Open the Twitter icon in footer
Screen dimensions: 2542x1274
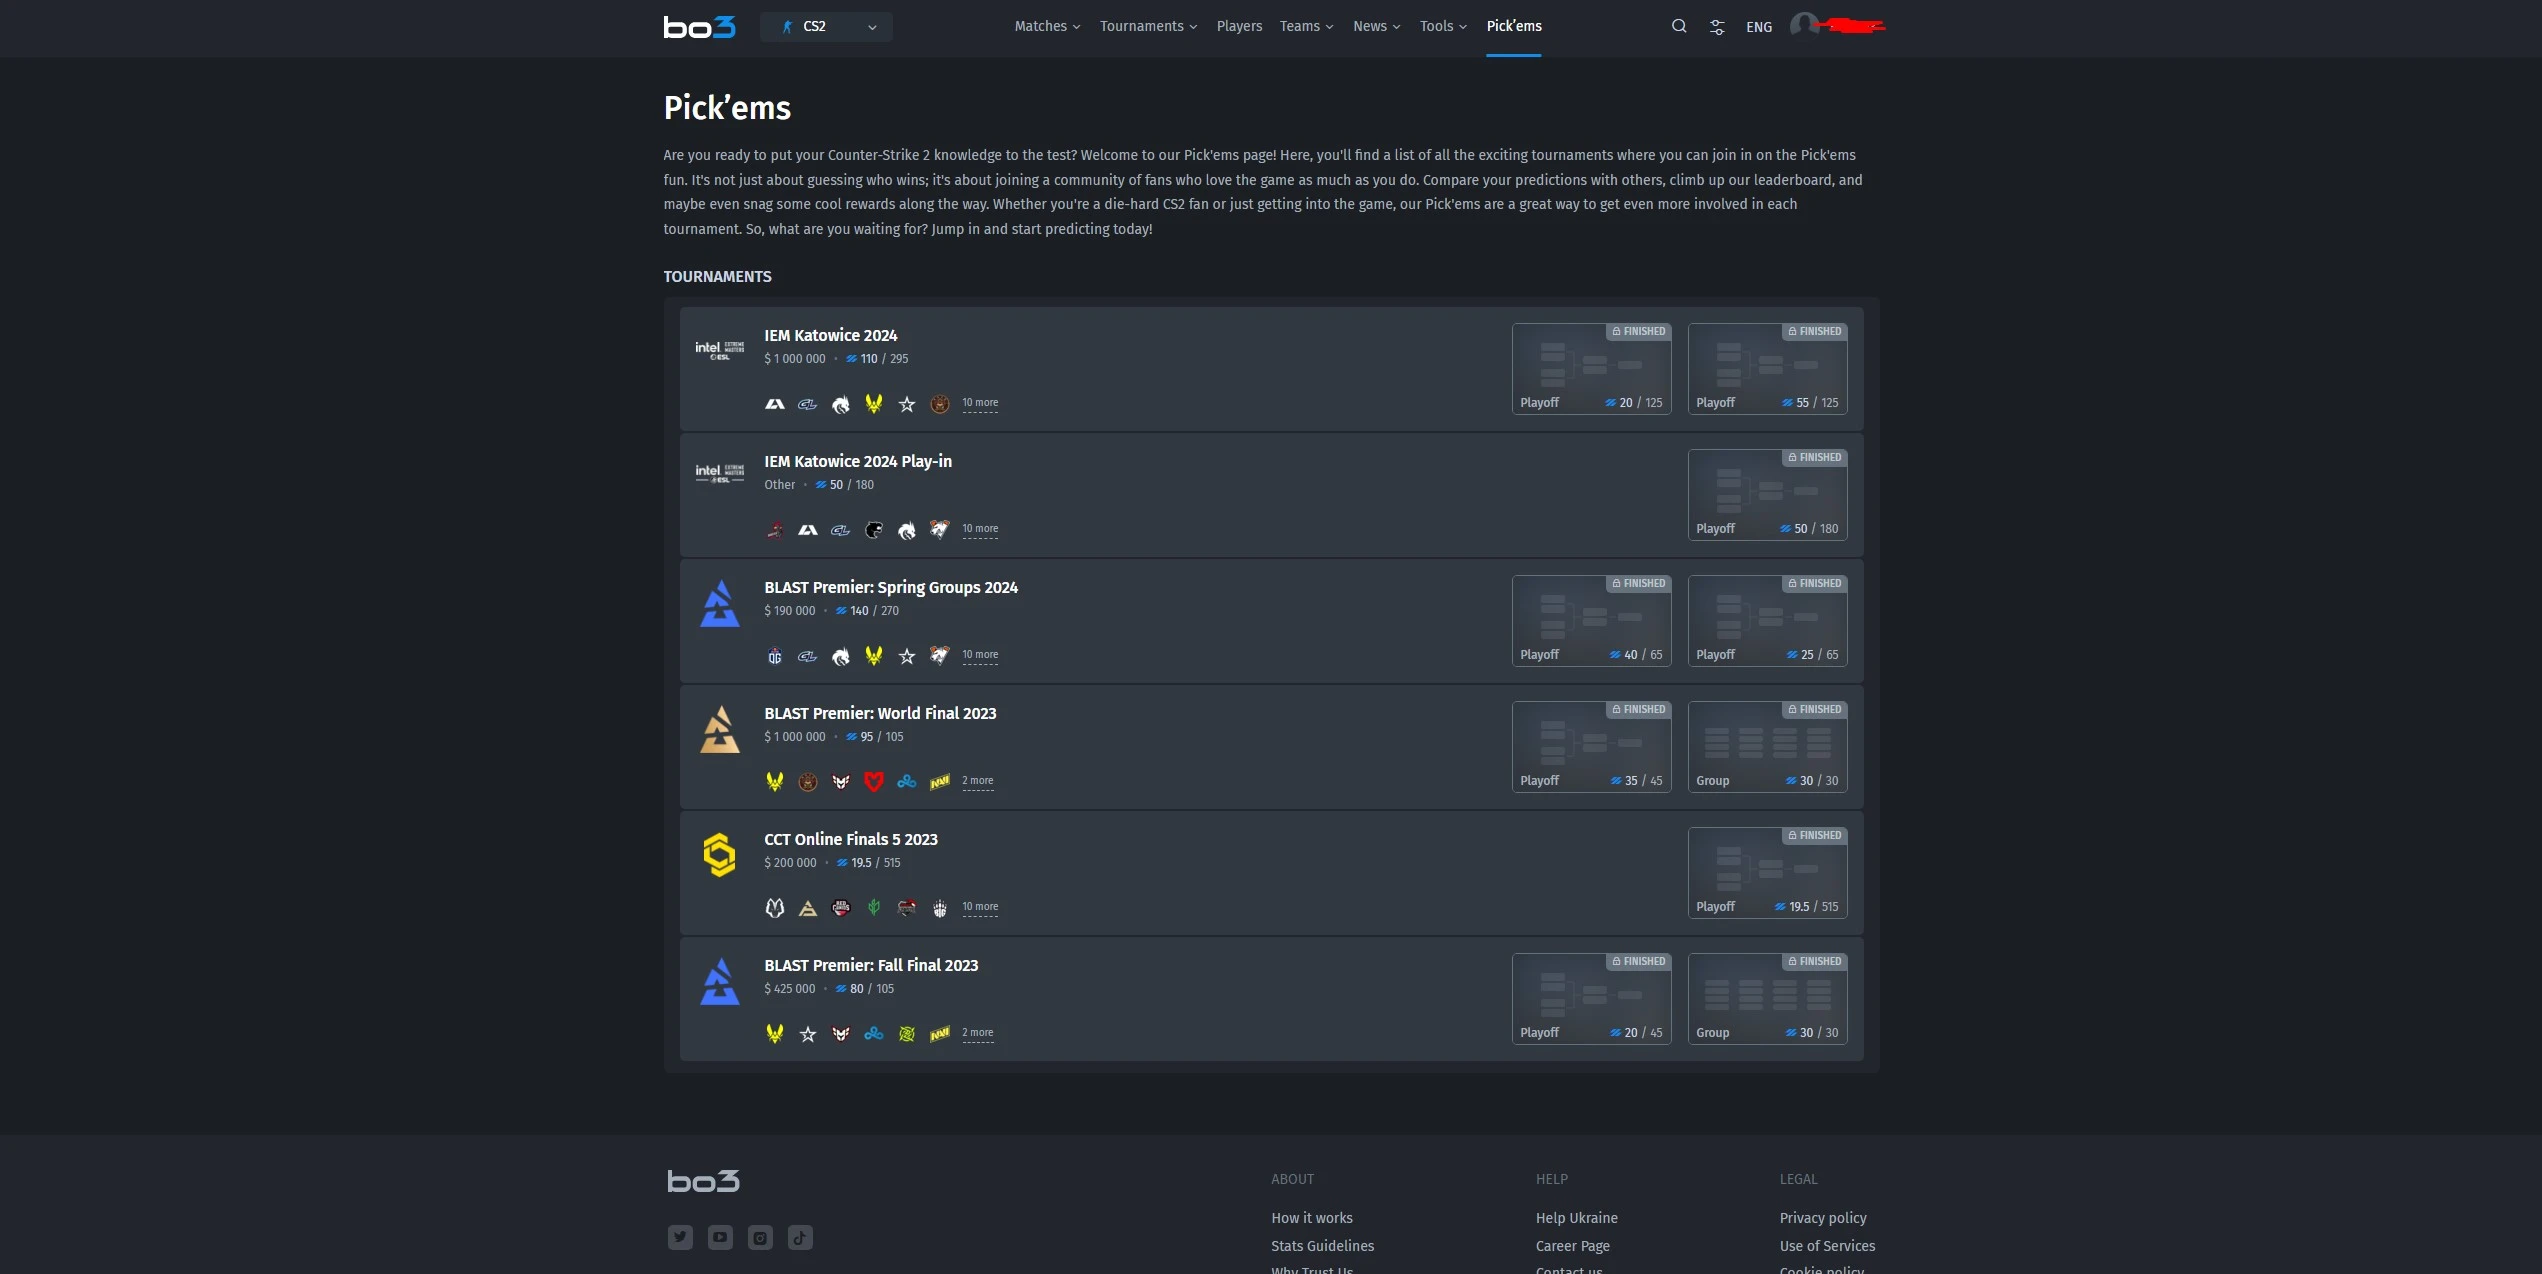[680, 1238]
